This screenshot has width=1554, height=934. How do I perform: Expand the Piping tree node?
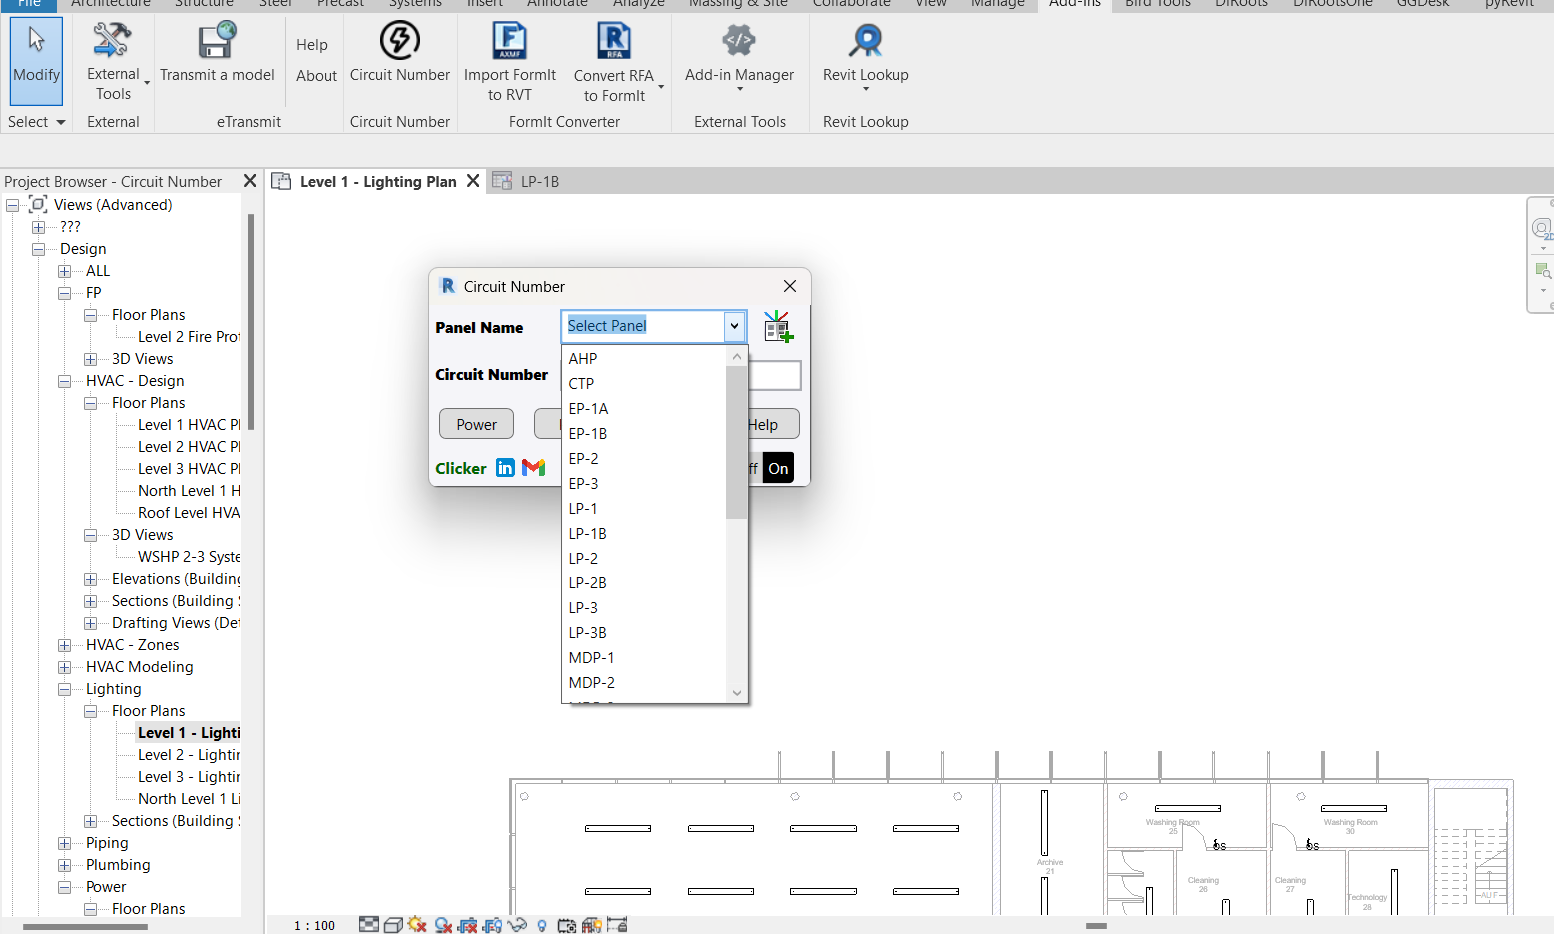(x=65, y=843)
